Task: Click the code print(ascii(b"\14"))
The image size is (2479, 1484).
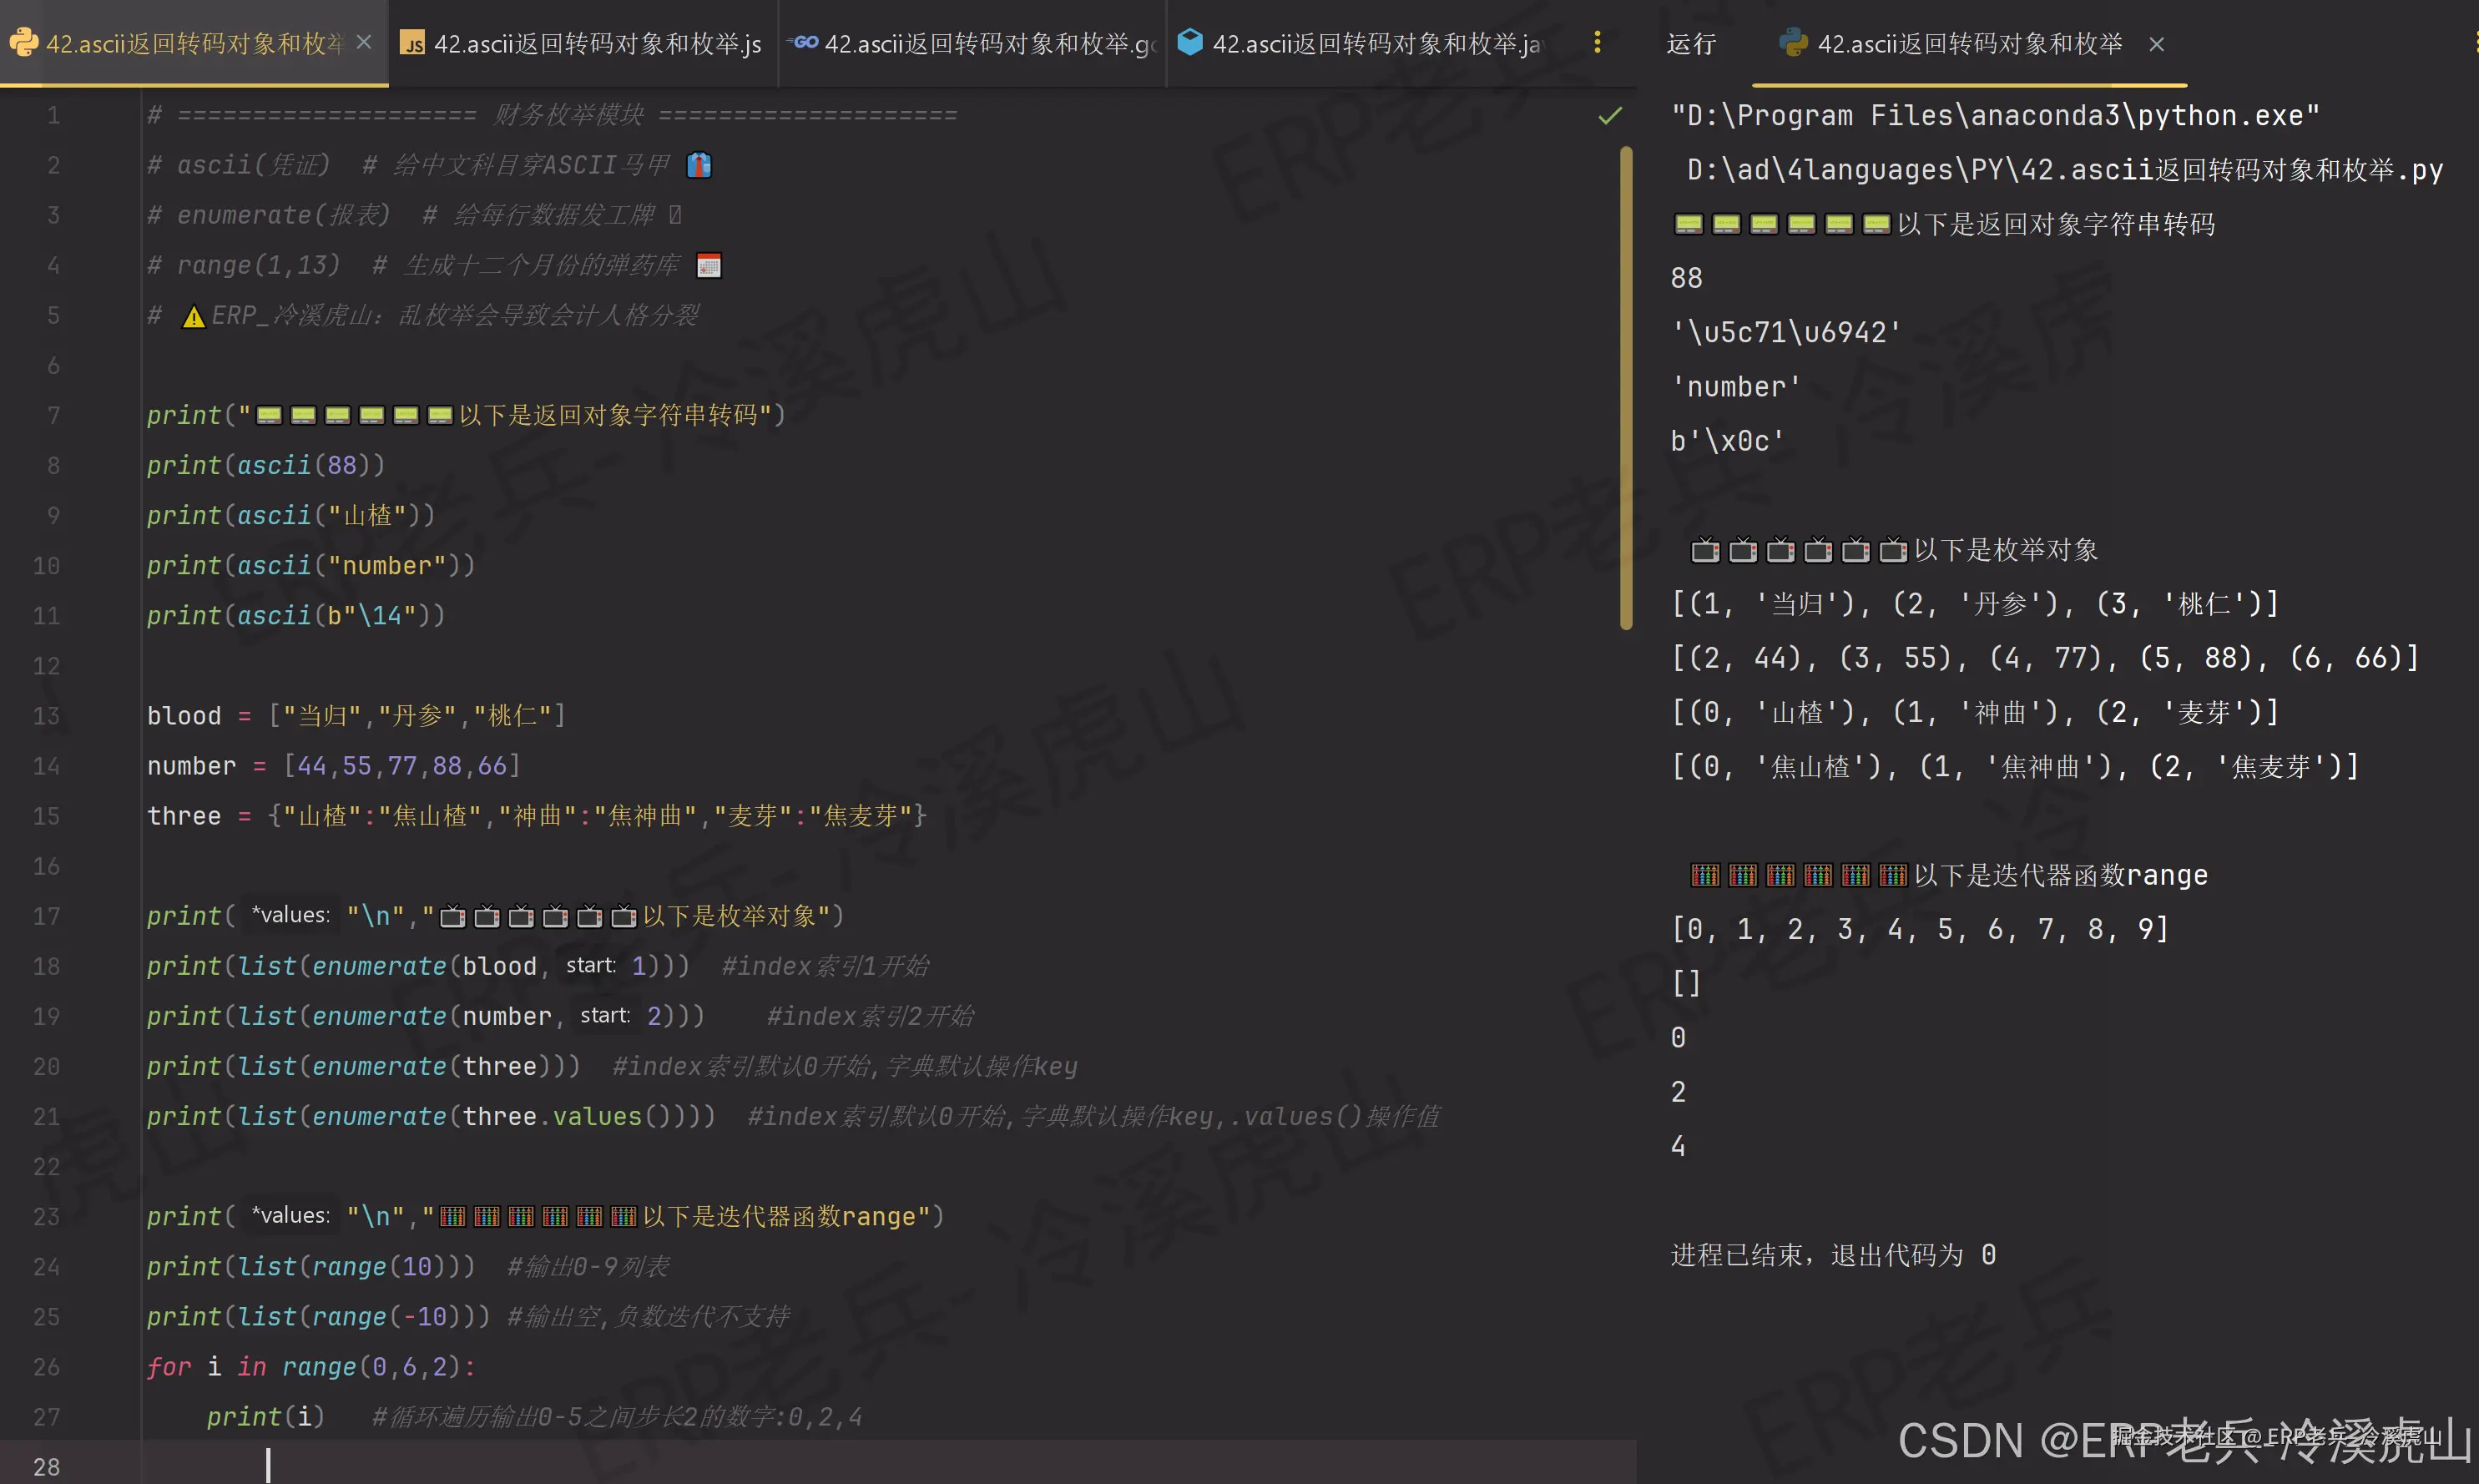Action: [296, 616]
